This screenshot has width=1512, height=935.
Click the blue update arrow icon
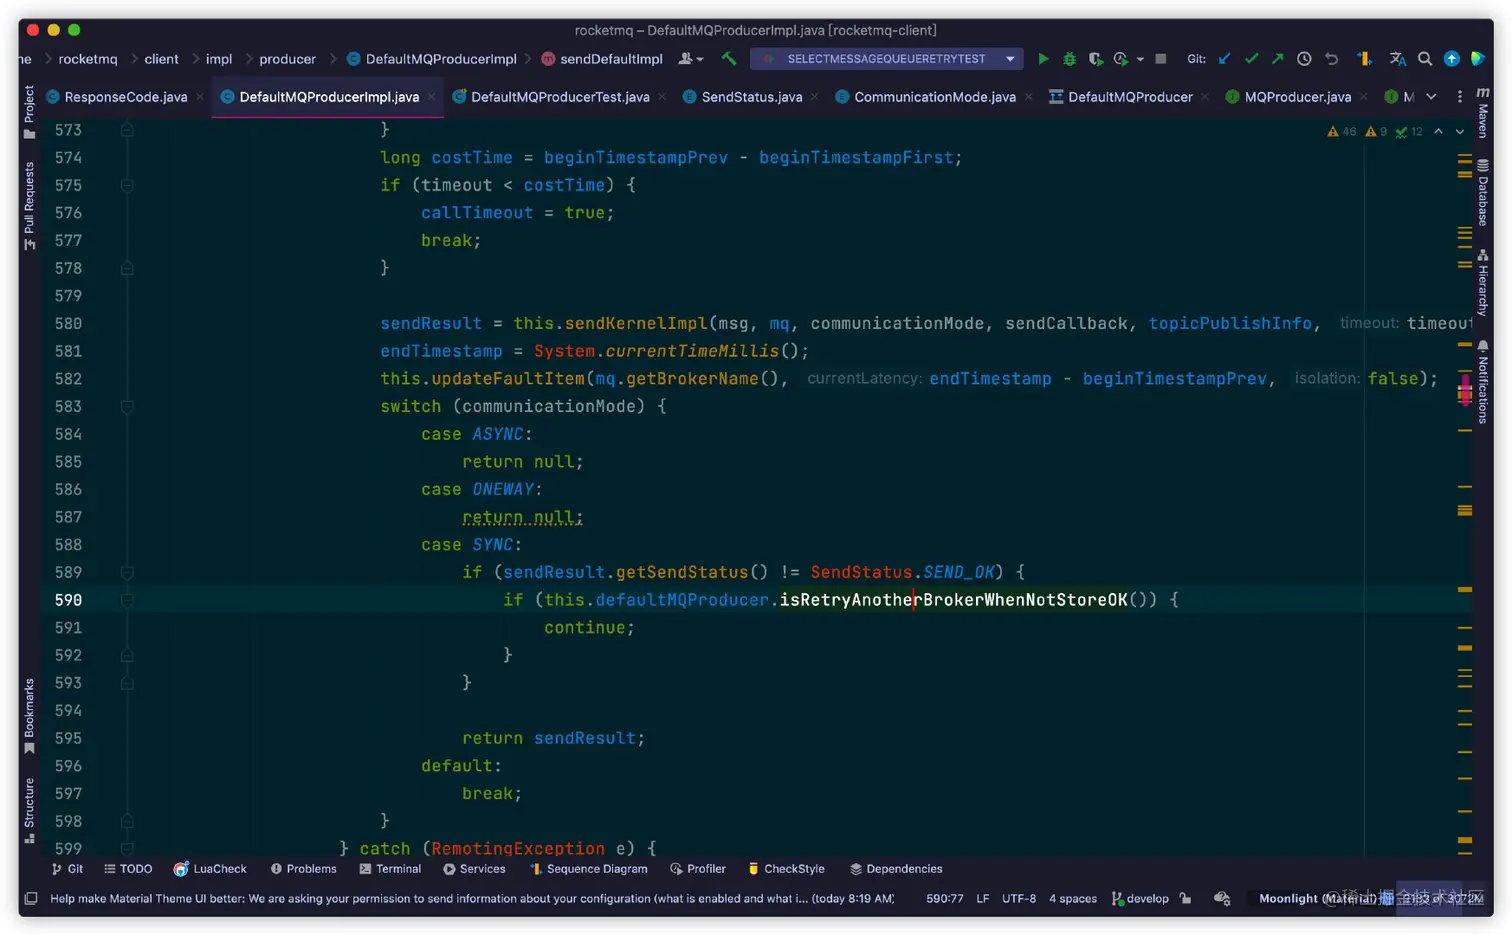[1452, 59]
